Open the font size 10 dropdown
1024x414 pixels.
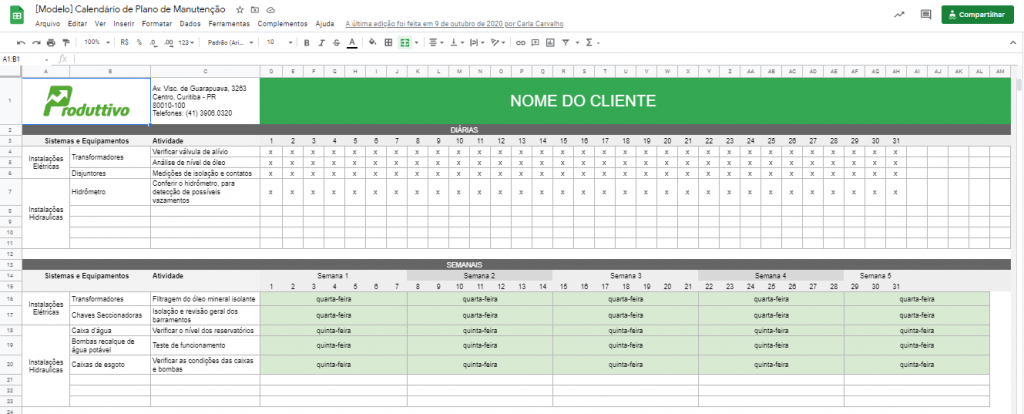click(280, 42)
